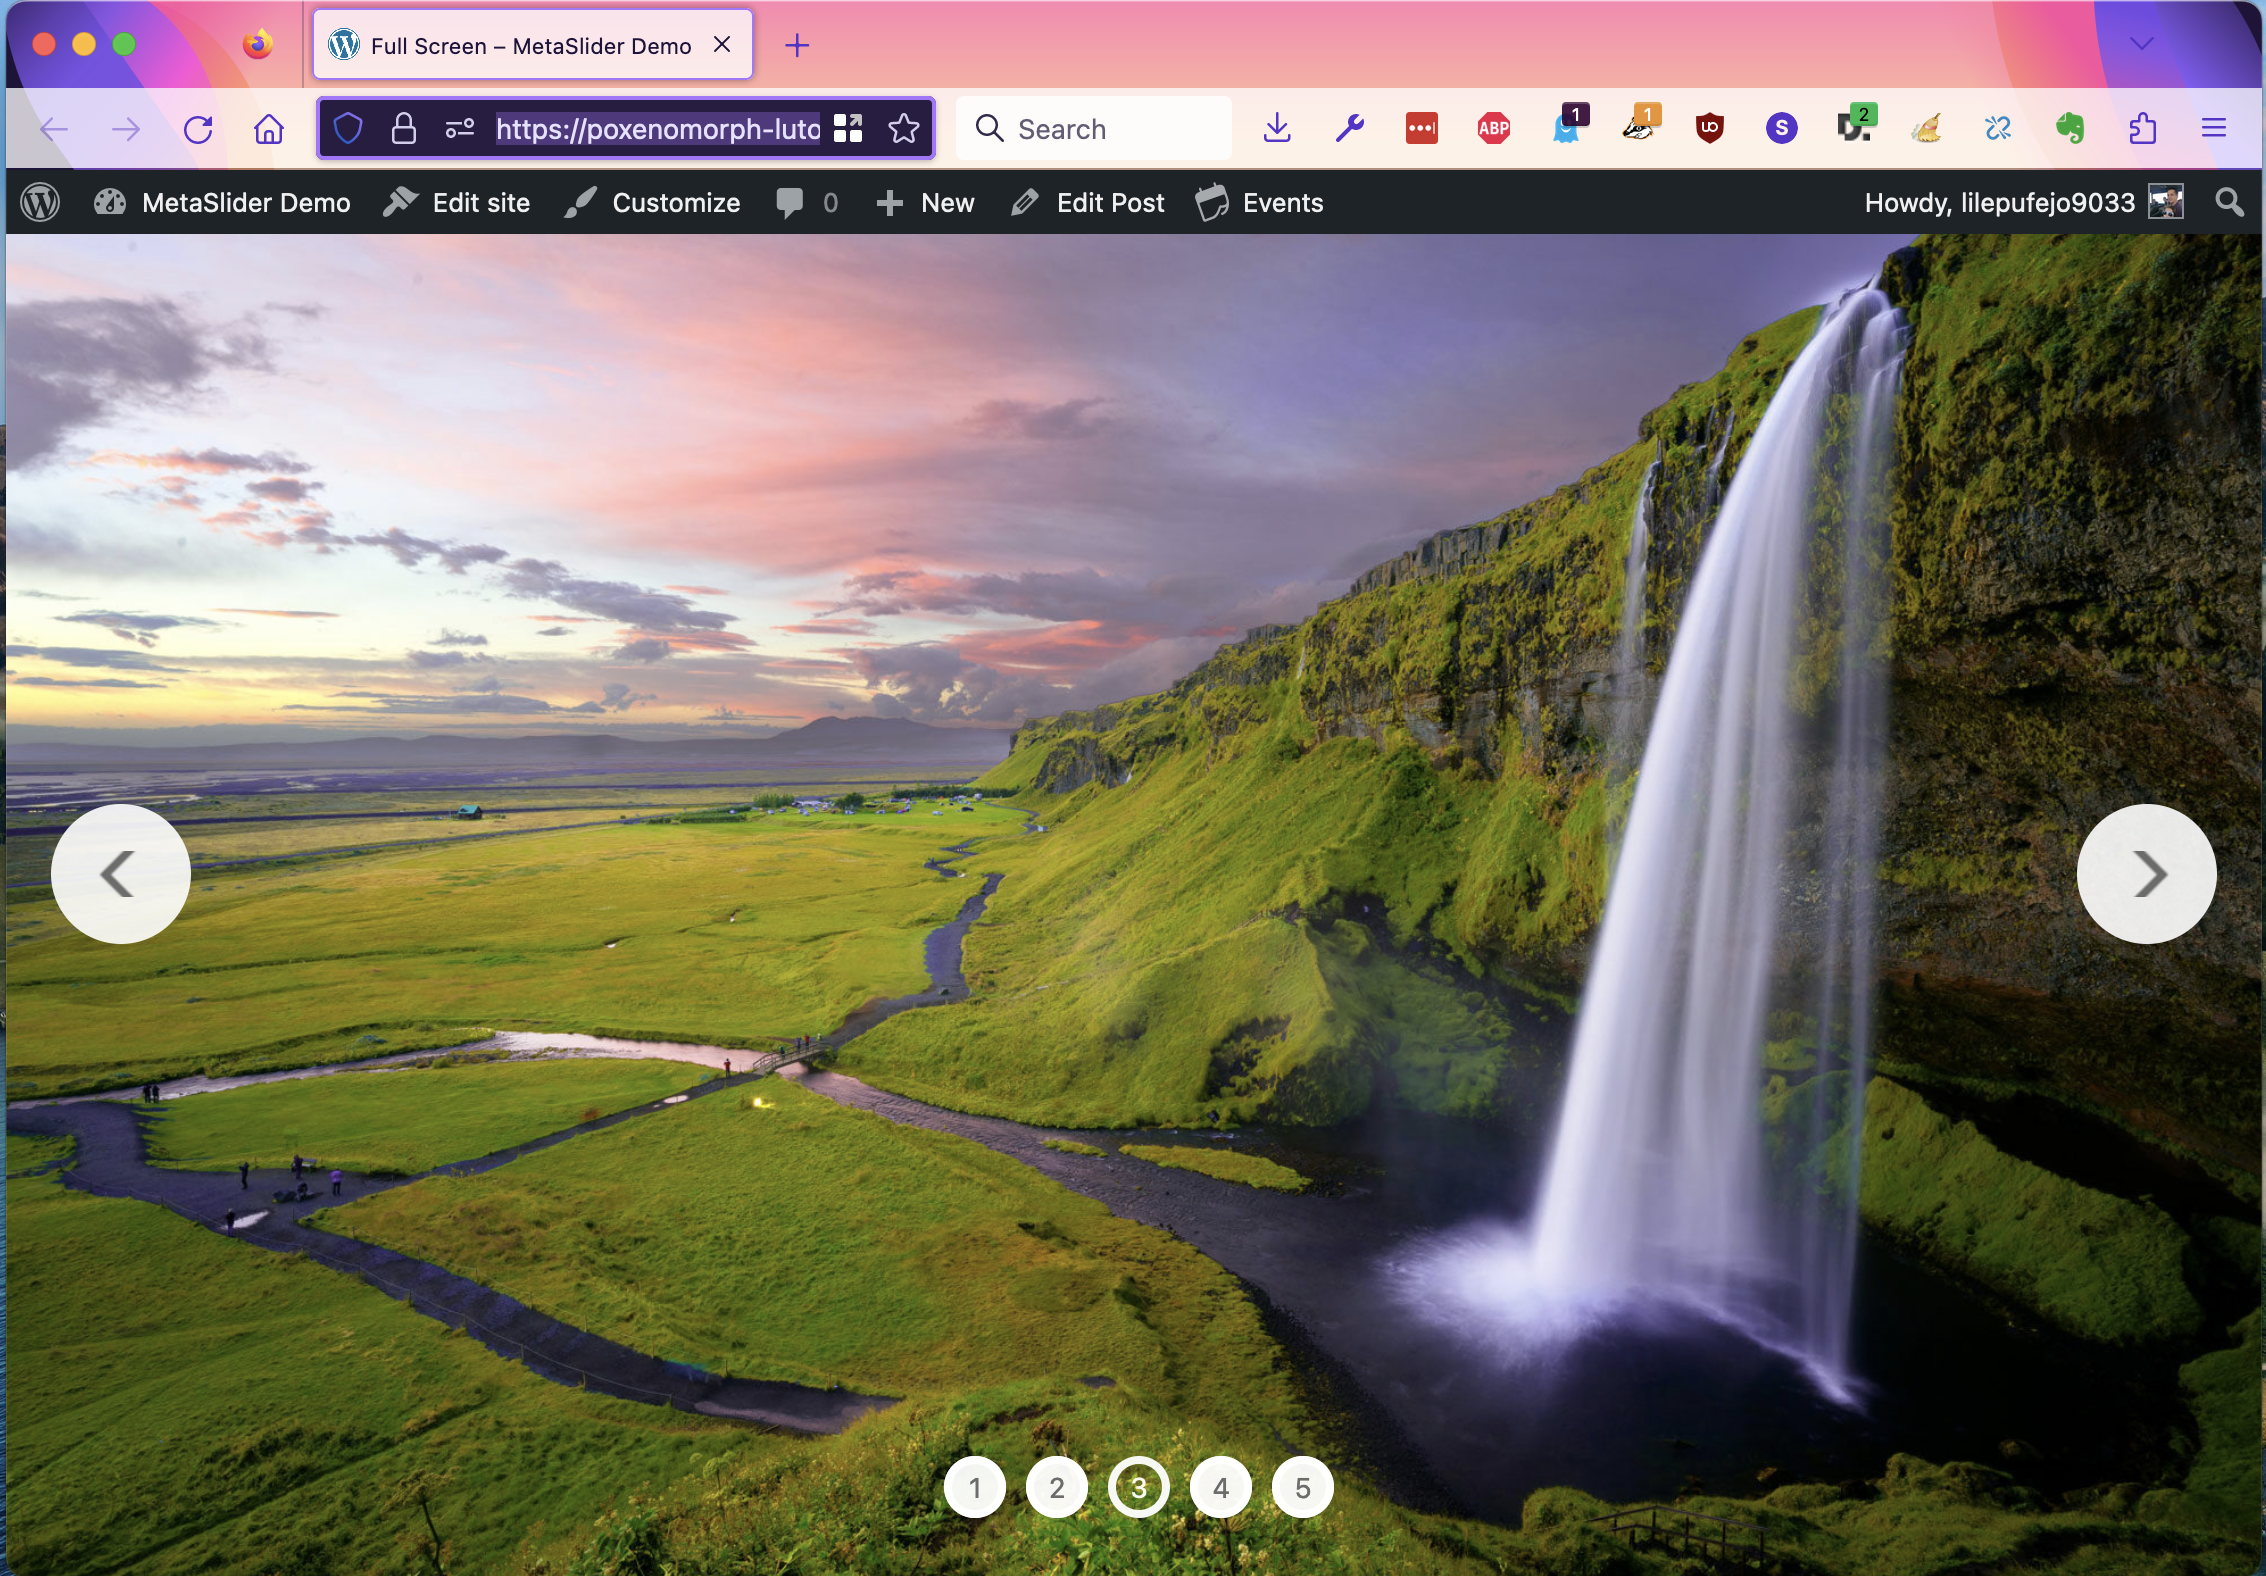Go to slide 1 in pagination
The height and width of the screenshot is (1576, 2266).
coord(975,1488)
